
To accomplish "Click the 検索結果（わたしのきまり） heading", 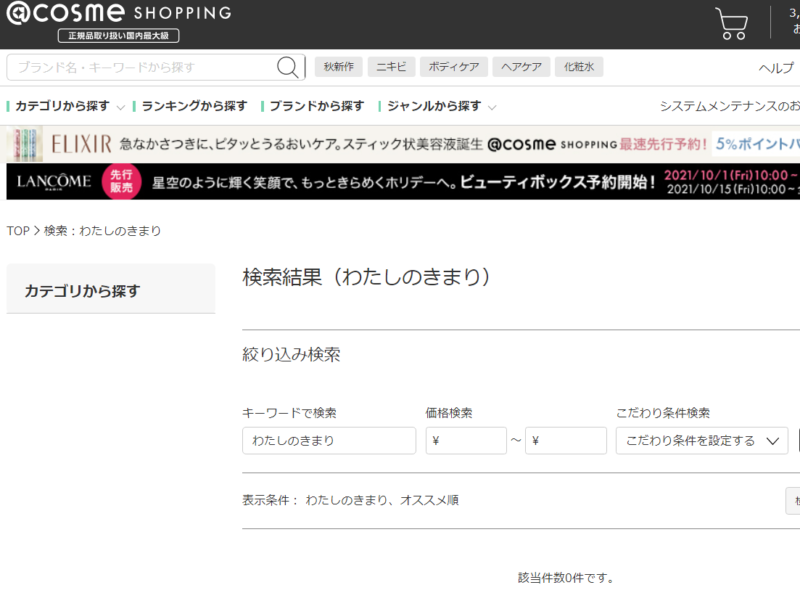I will click(x=366, y=277).
